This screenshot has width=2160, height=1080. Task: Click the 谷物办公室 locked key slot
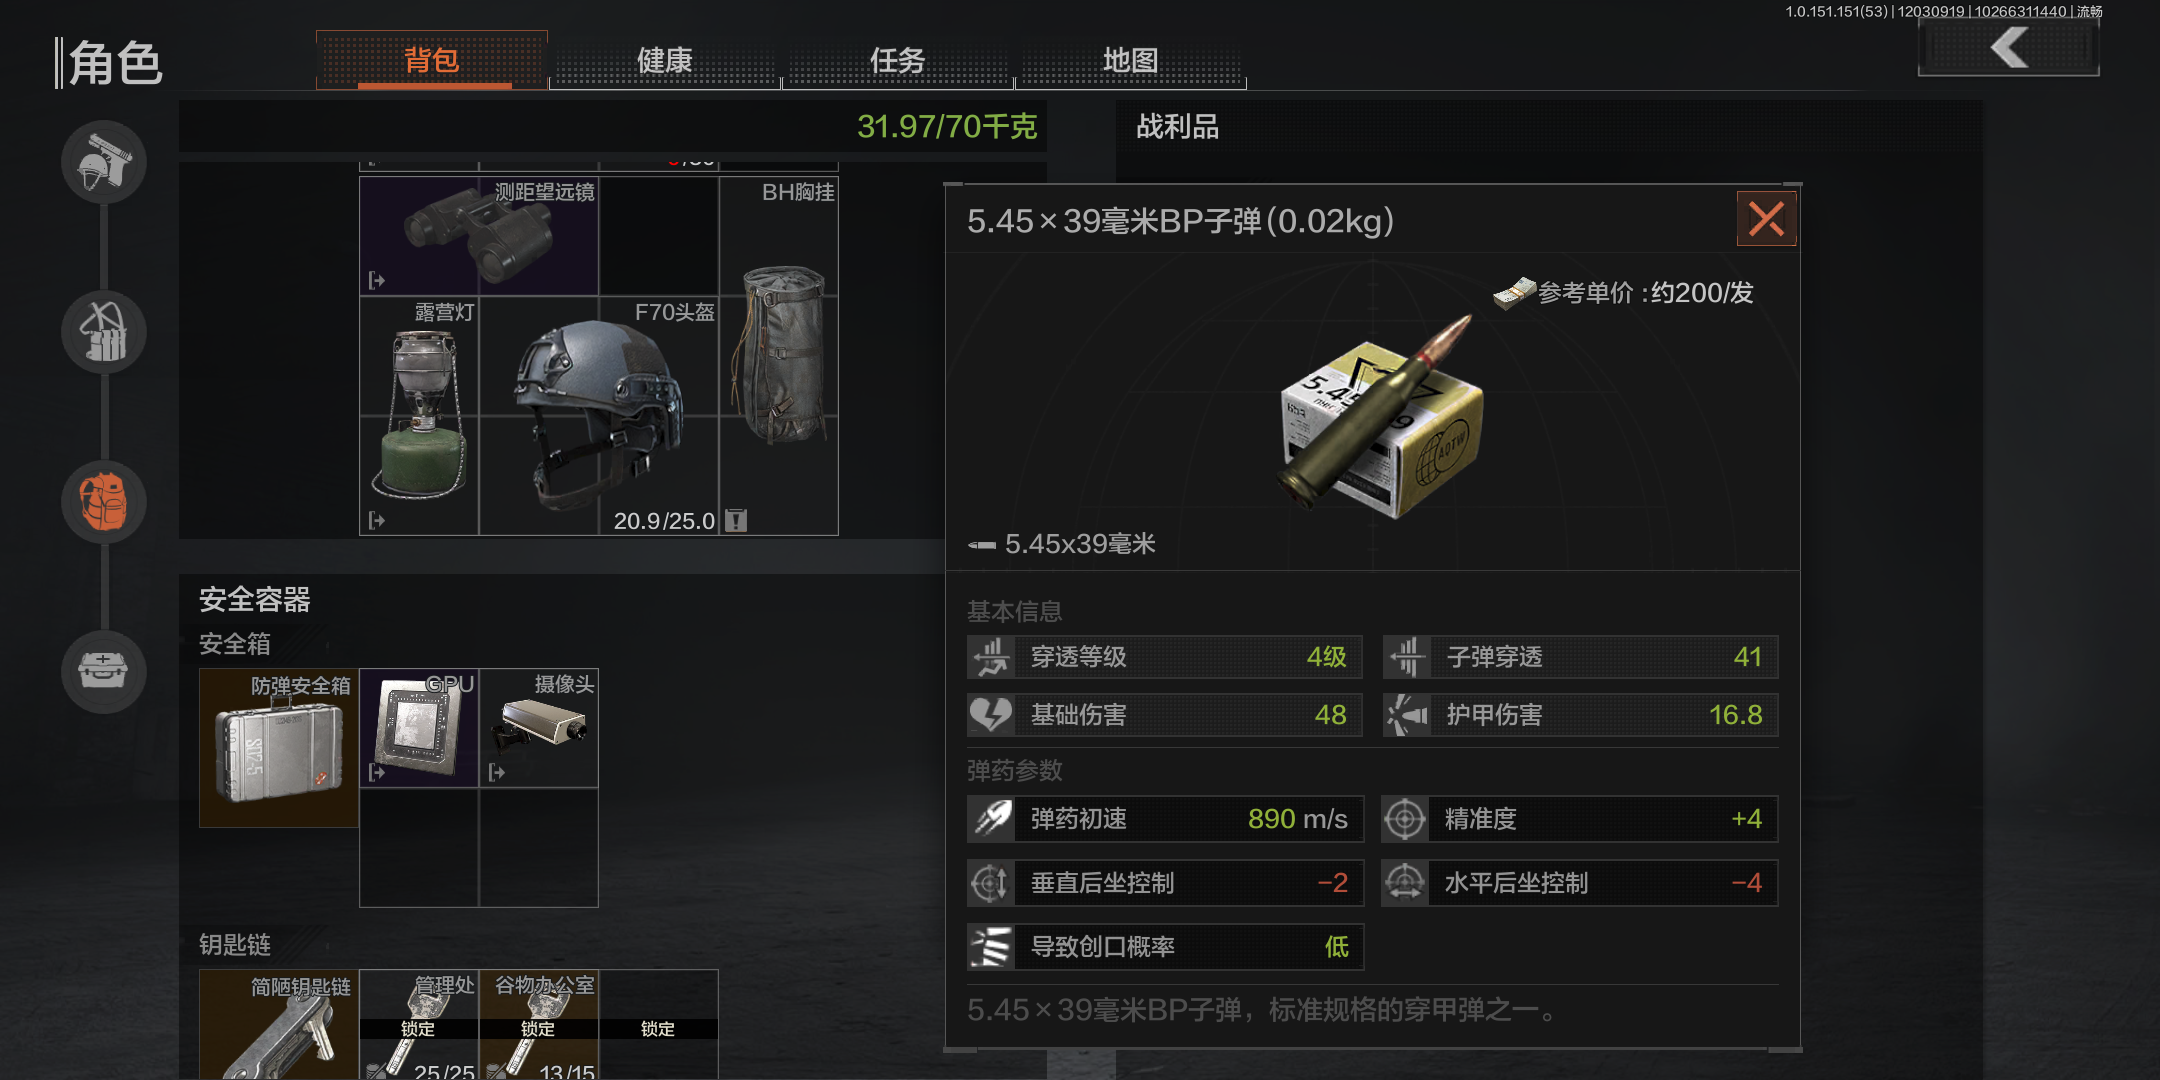(x=539, y=1025)
